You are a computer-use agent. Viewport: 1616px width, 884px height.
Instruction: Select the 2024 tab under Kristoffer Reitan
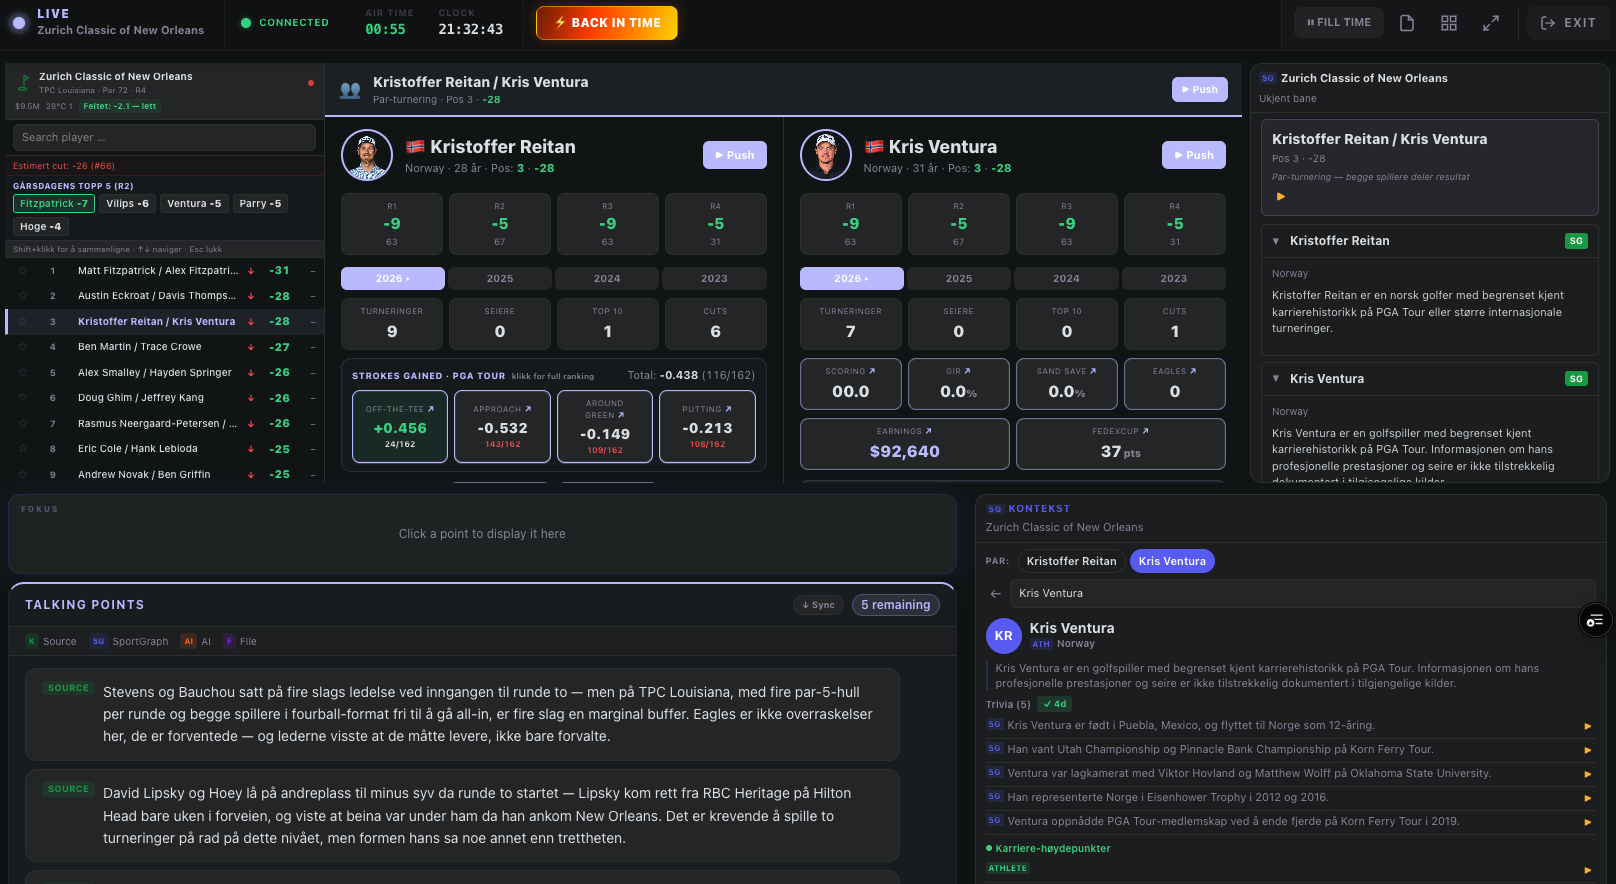click(x=607, y=279)
